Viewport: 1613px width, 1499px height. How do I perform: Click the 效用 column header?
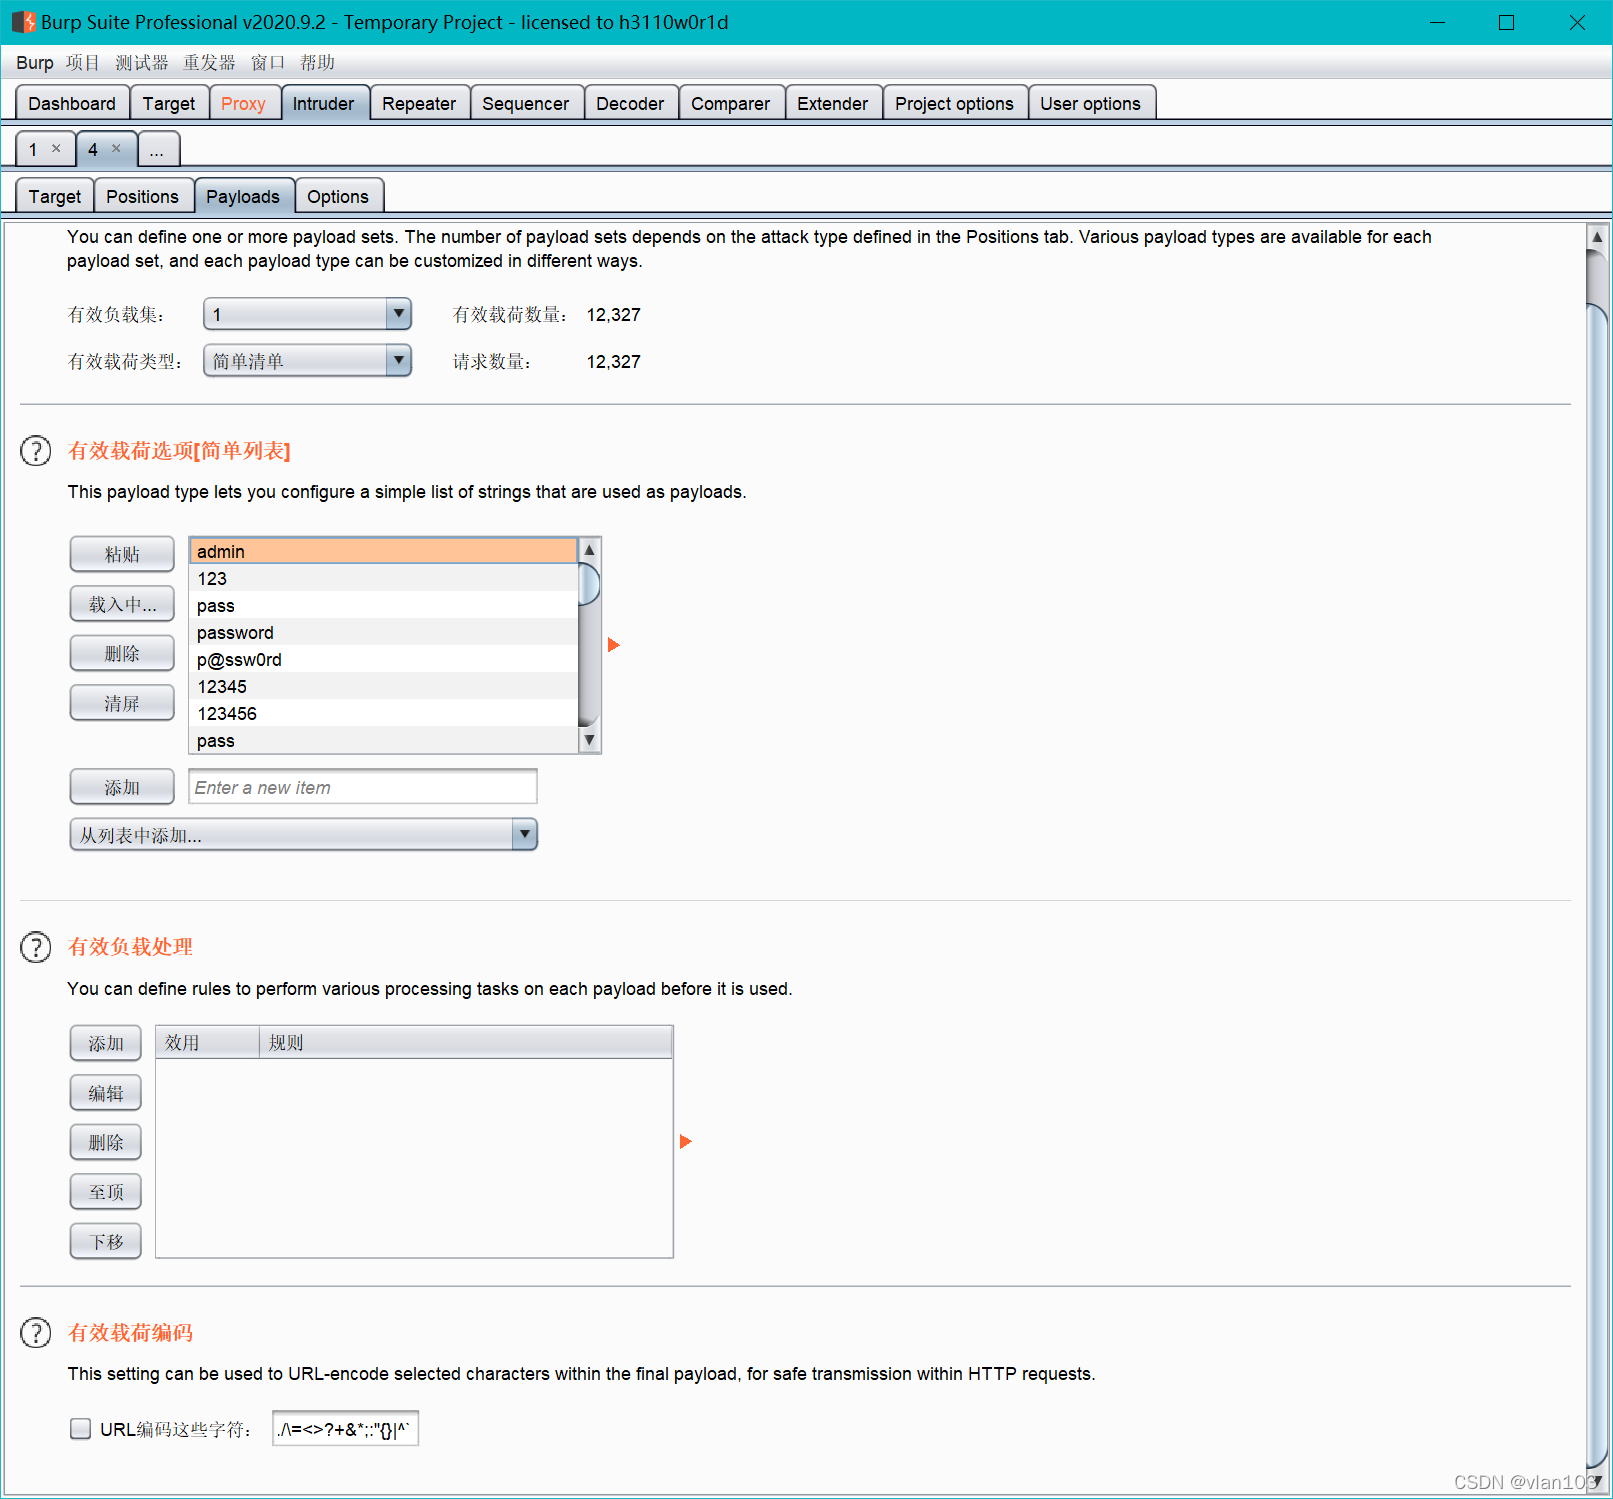pos(208,1042)
